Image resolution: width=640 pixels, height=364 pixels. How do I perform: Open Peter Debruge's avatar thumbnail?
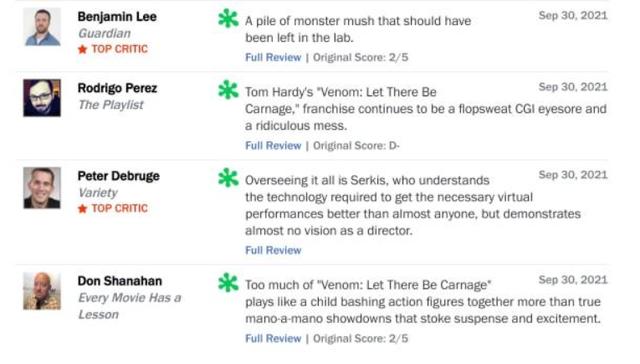tap(42, 188)
